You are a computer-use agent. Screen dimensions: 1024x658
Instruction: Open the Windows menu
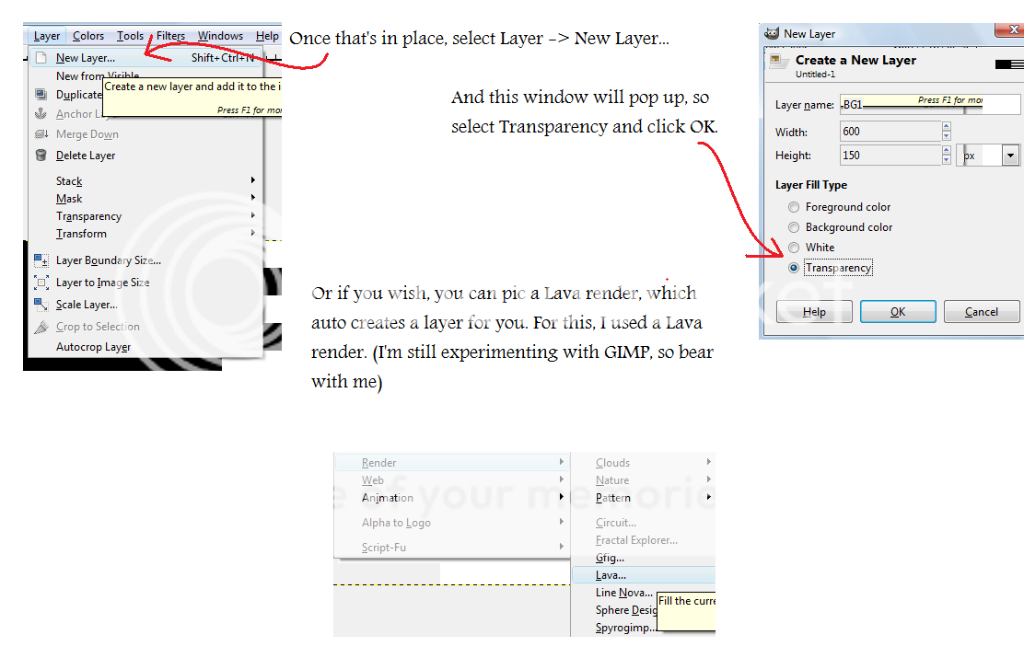(x=220, y=35)
